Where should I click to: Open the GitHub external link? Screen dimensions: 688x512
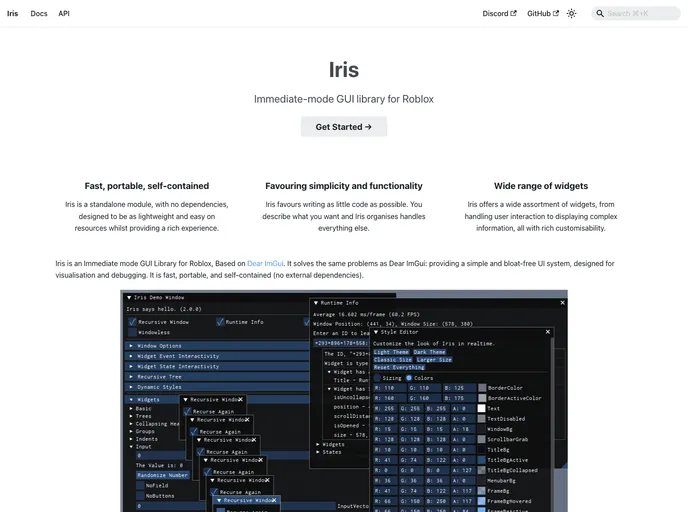point(543,14)
